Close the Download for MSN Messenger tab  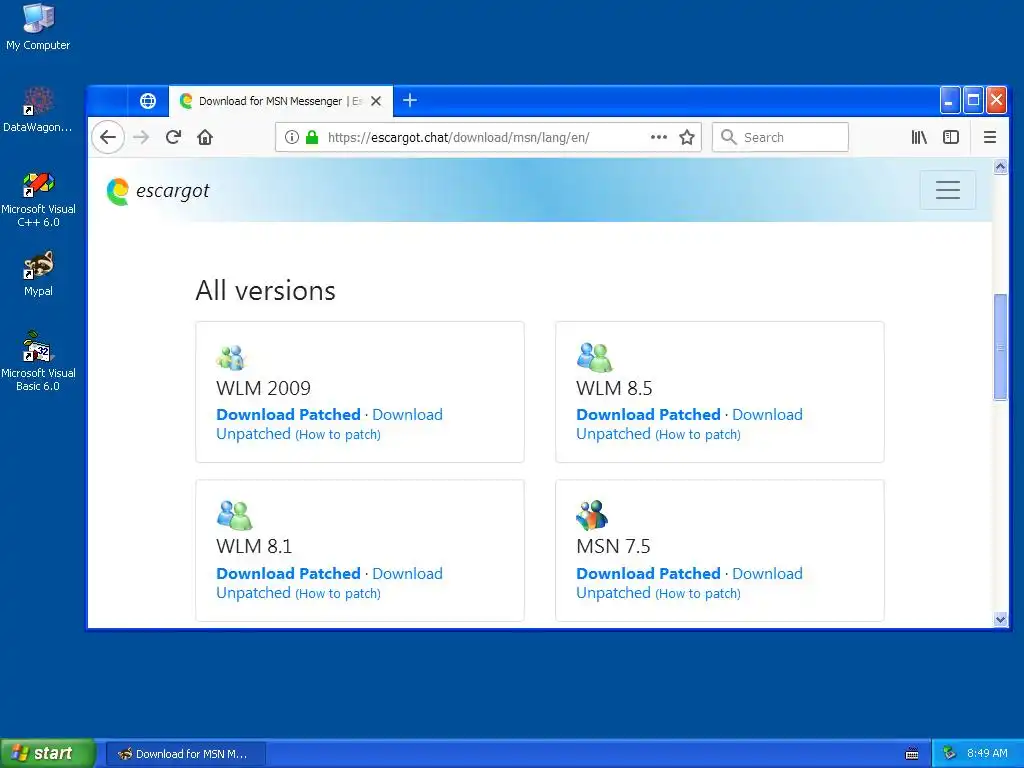pos(376,101)
